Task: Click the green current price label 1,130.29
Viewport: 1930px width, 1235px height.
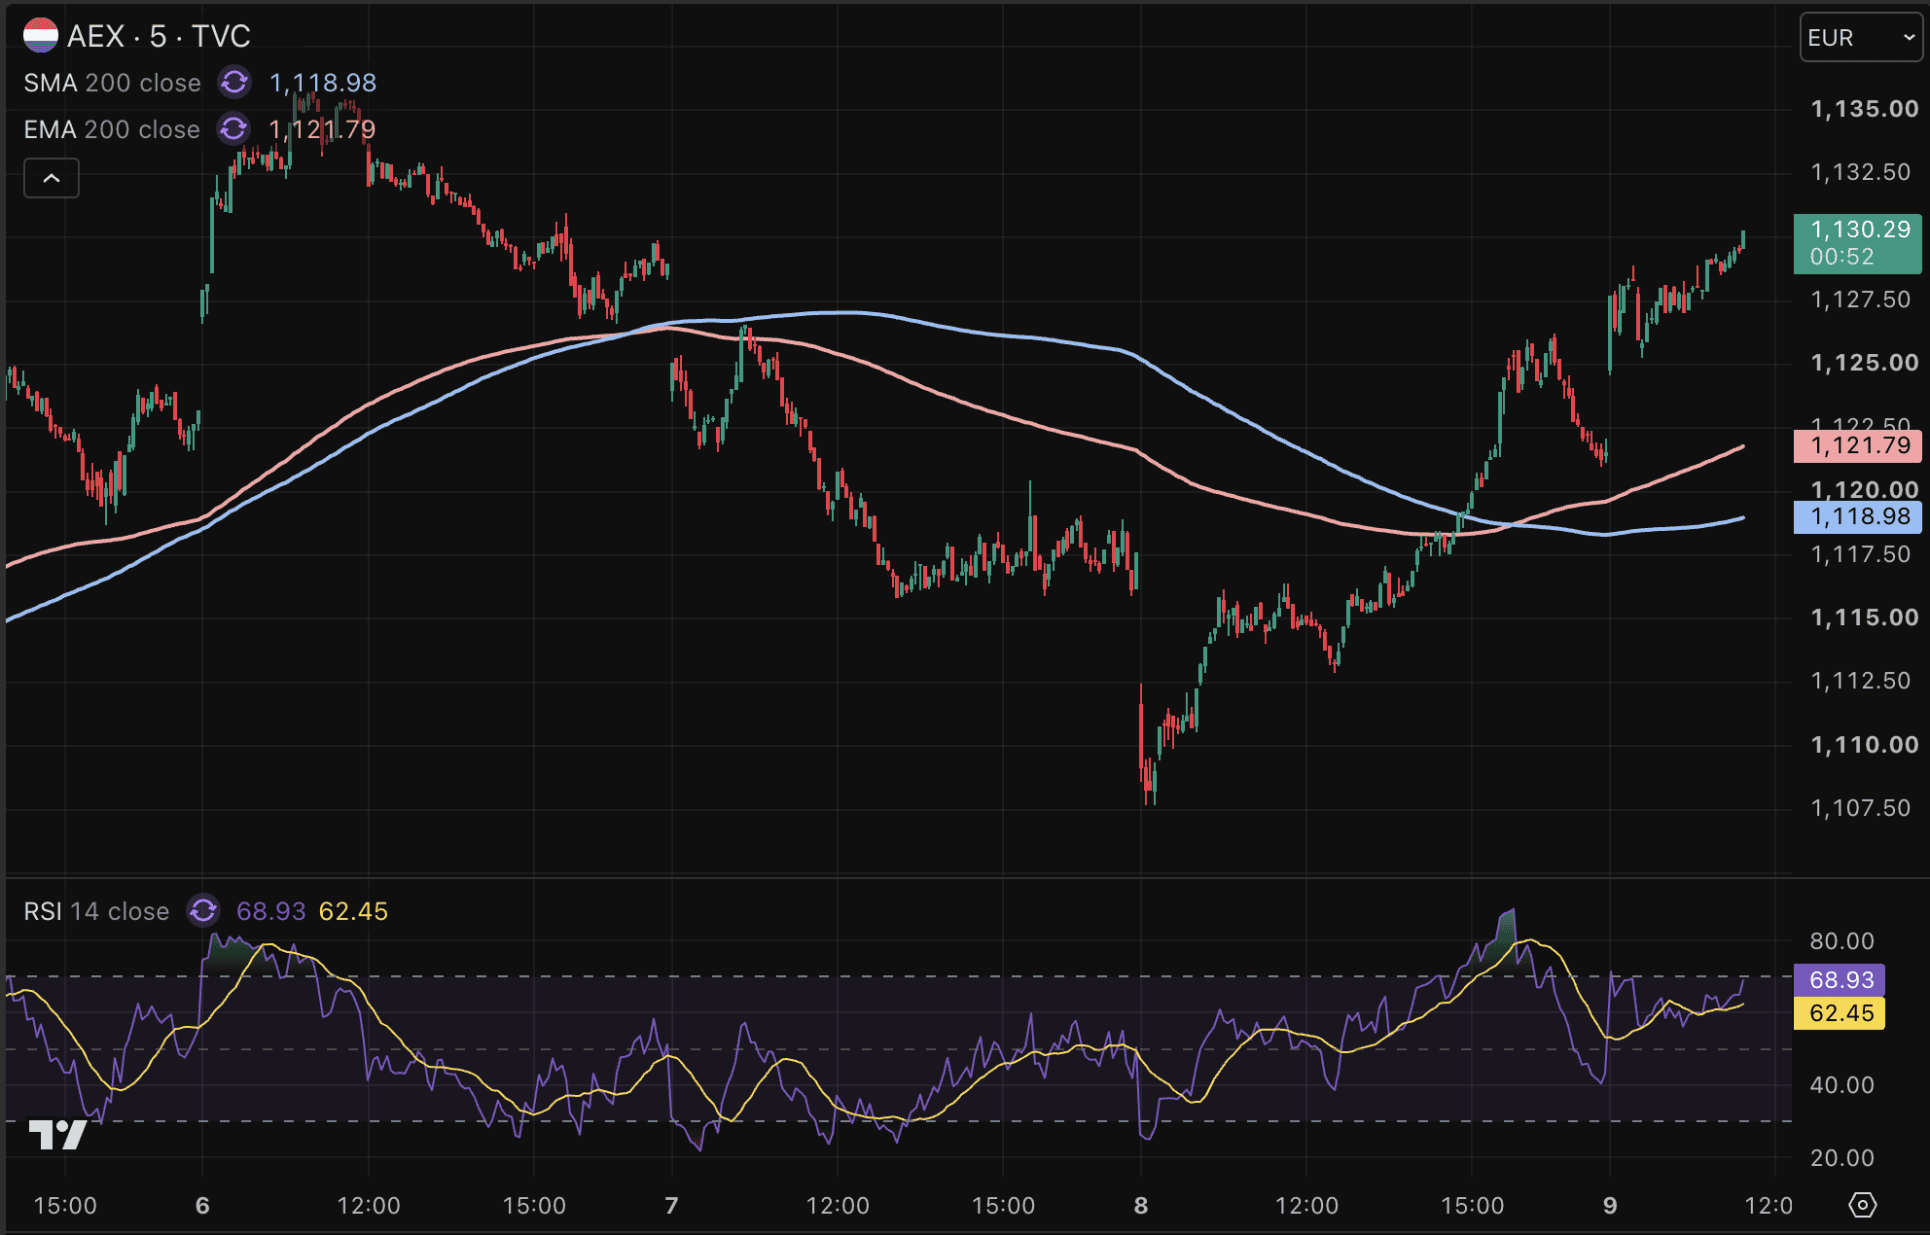Action: click(x=1858, y=243)
